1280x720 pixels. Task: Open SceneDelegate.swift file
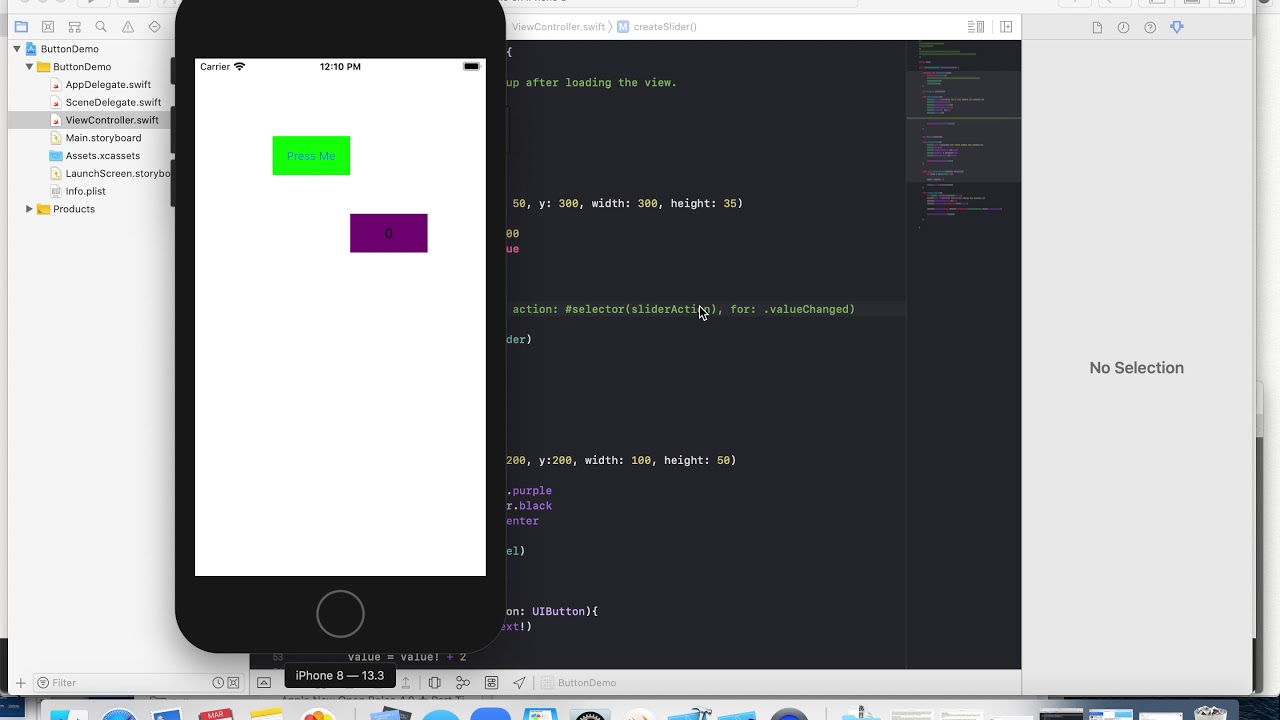tap(113, 102)
